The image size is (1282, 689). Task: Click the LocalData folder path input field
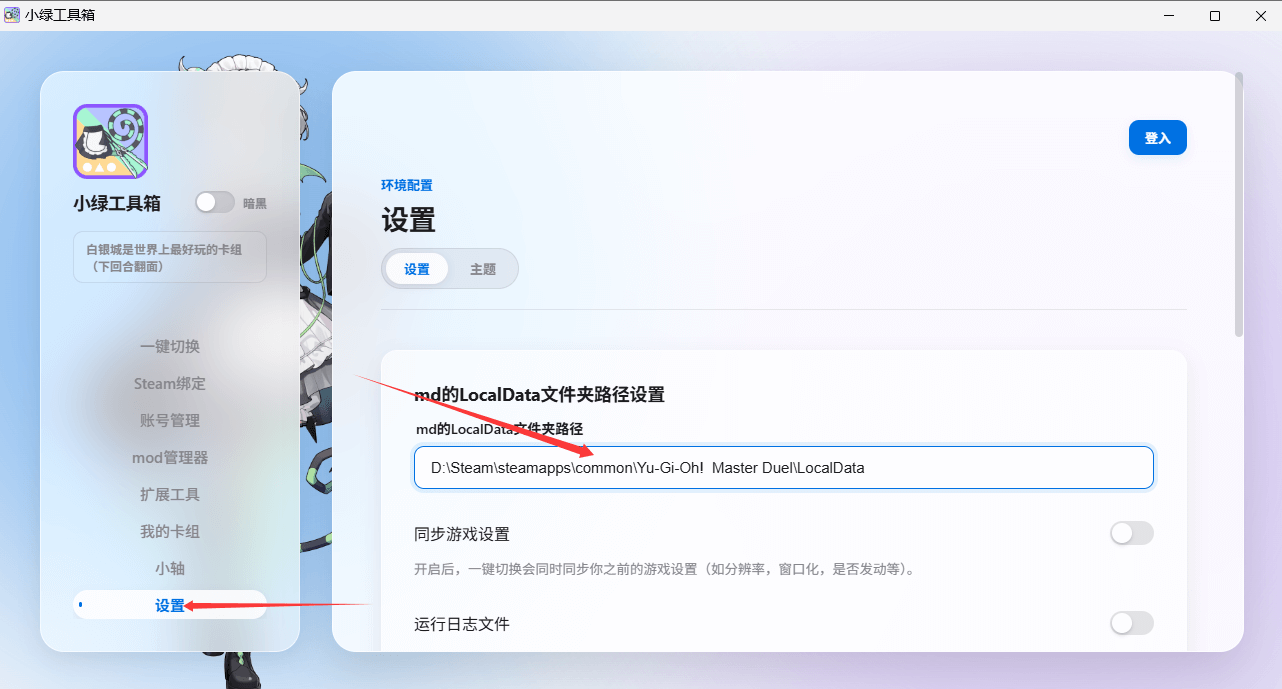[x=783, y=467]
